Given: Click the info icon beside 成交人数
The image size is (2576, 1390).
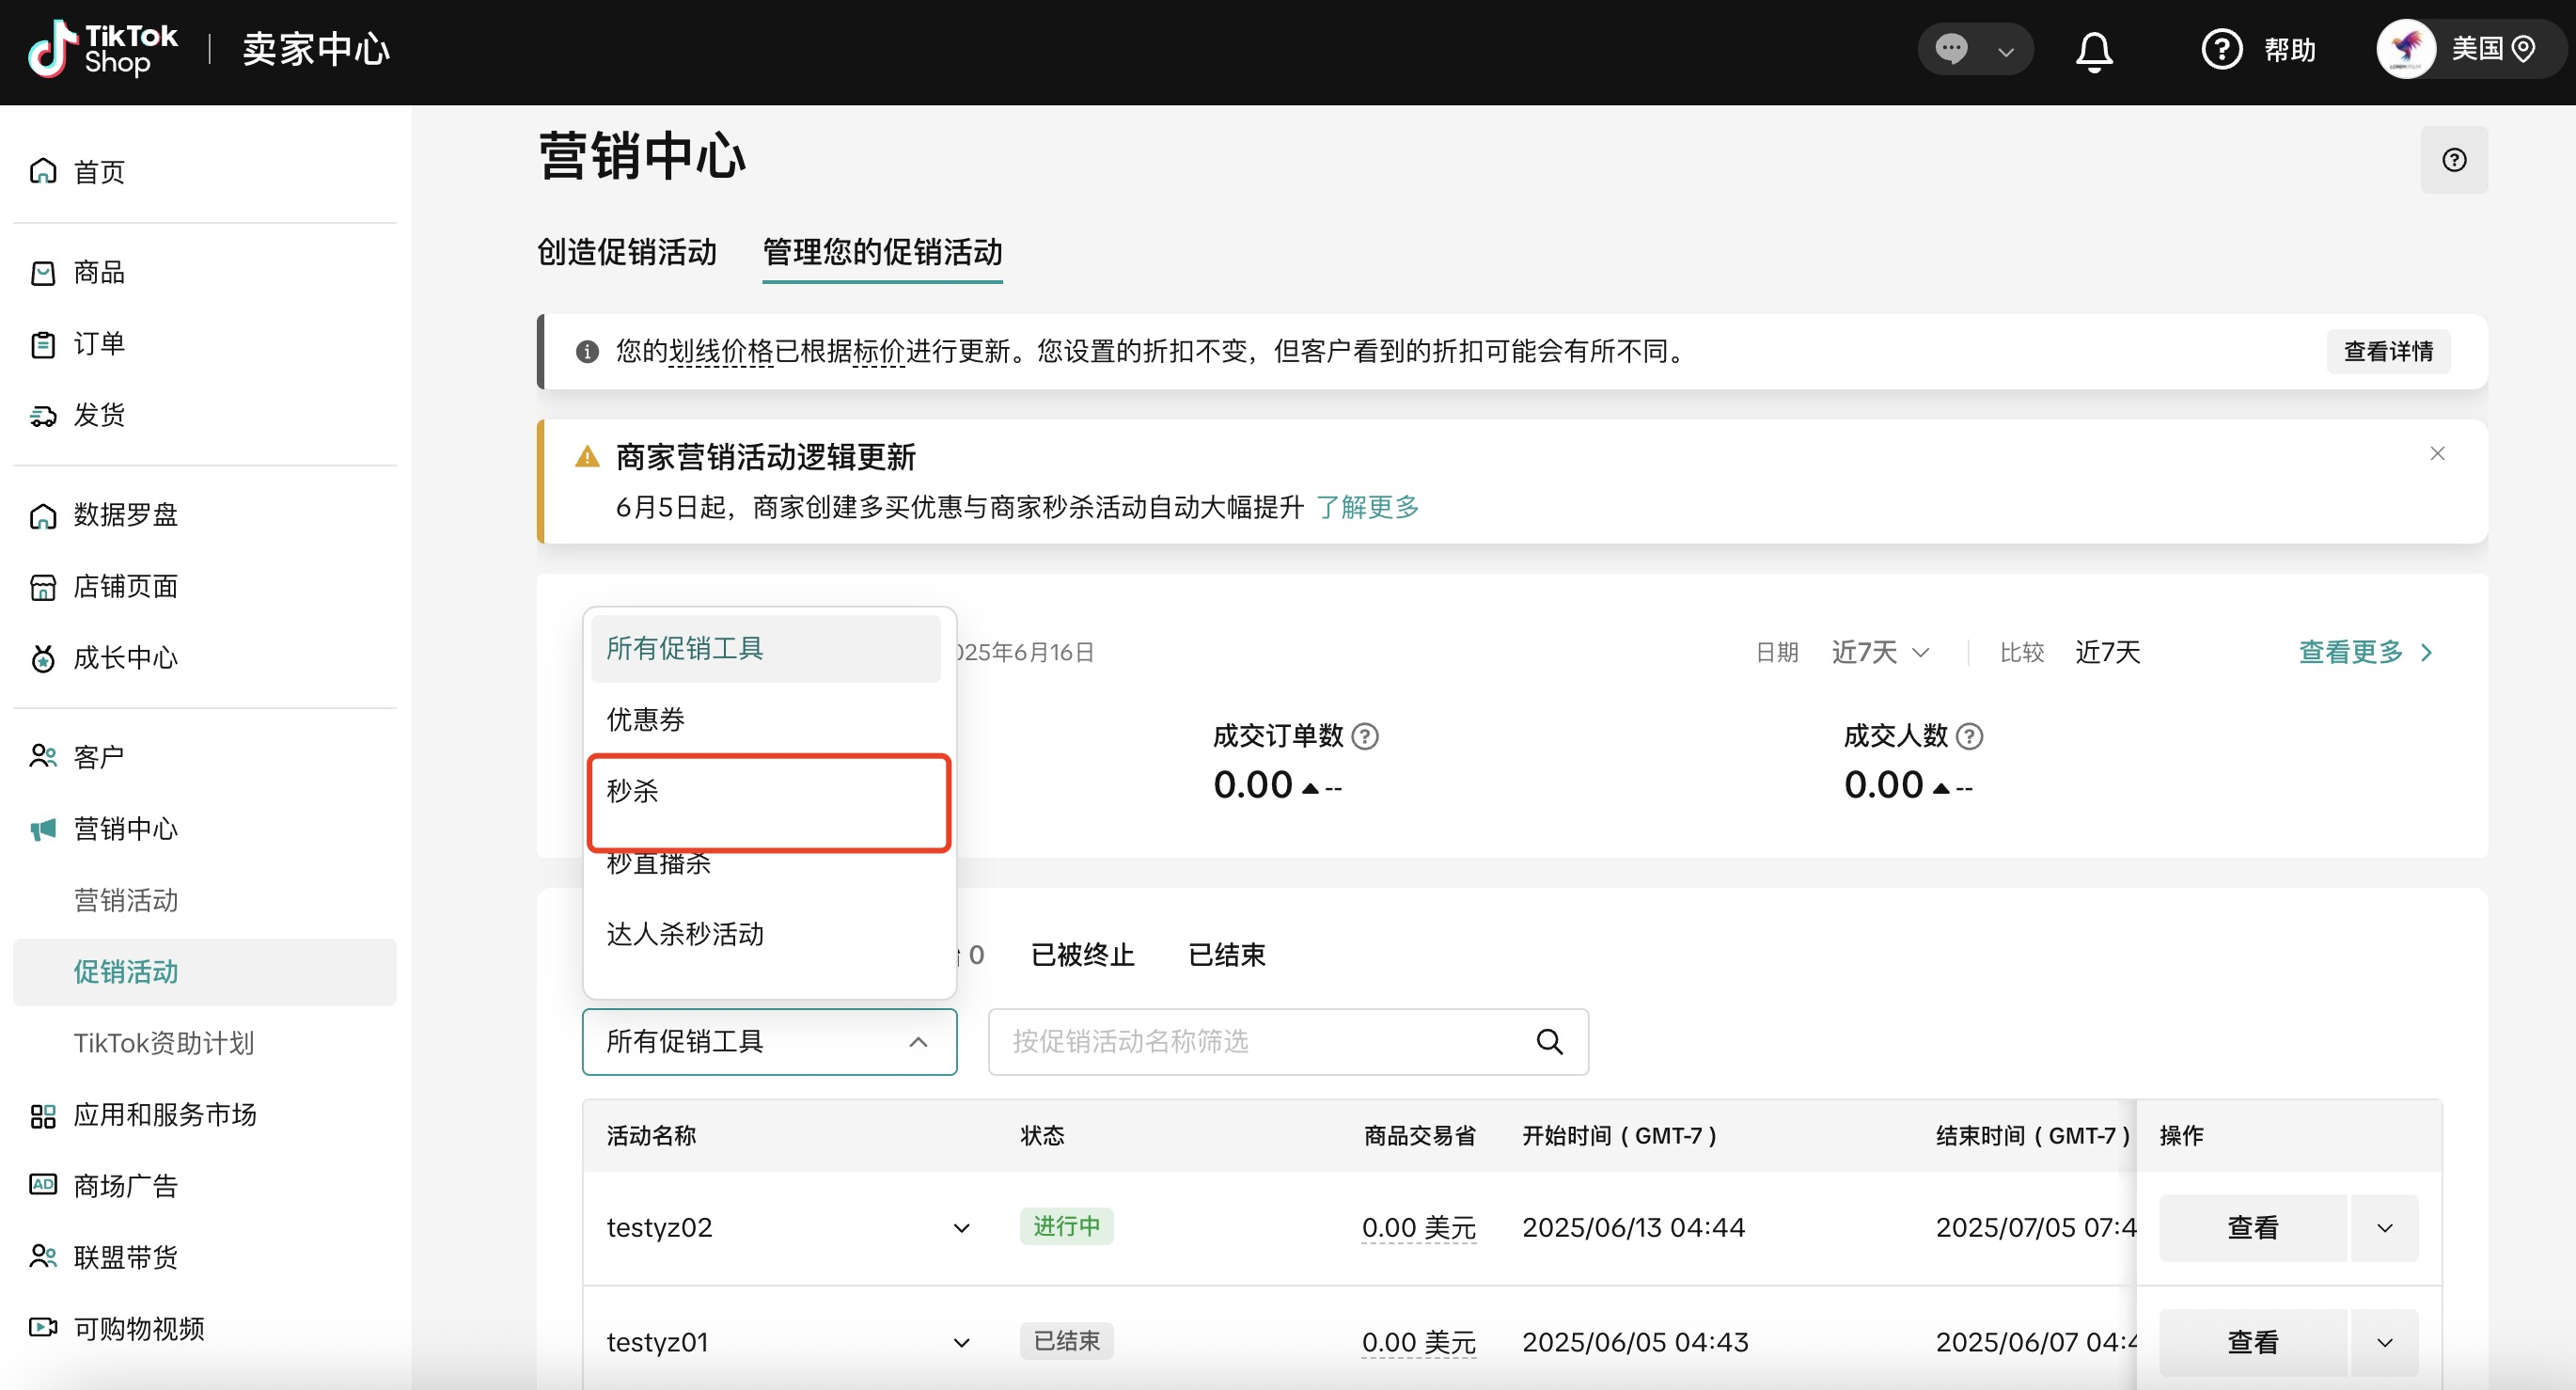Looking at the screenshot, I should [1969, 737].
